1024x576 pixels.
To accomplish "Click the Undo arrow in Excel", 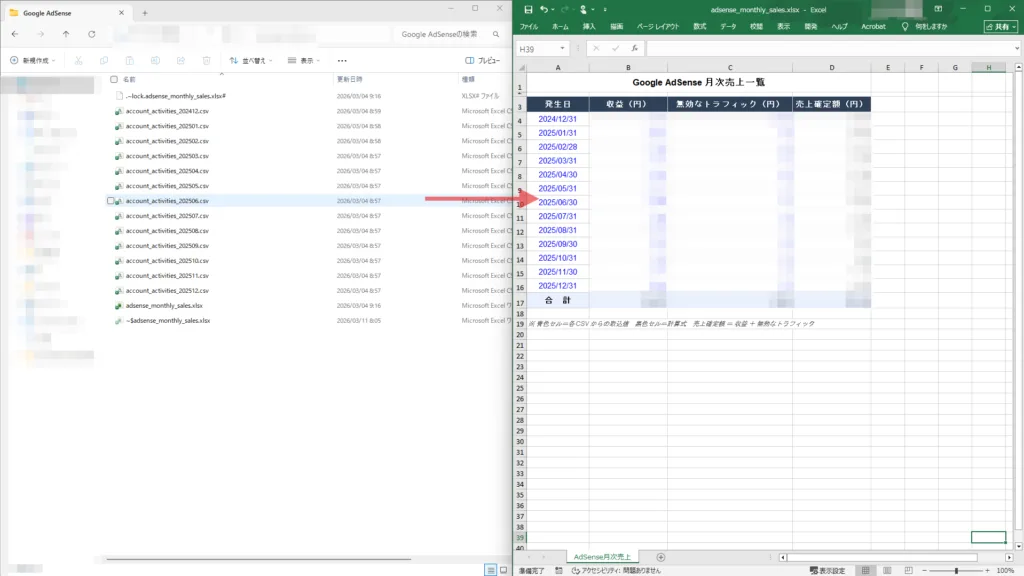I will [x=543, y=9].
